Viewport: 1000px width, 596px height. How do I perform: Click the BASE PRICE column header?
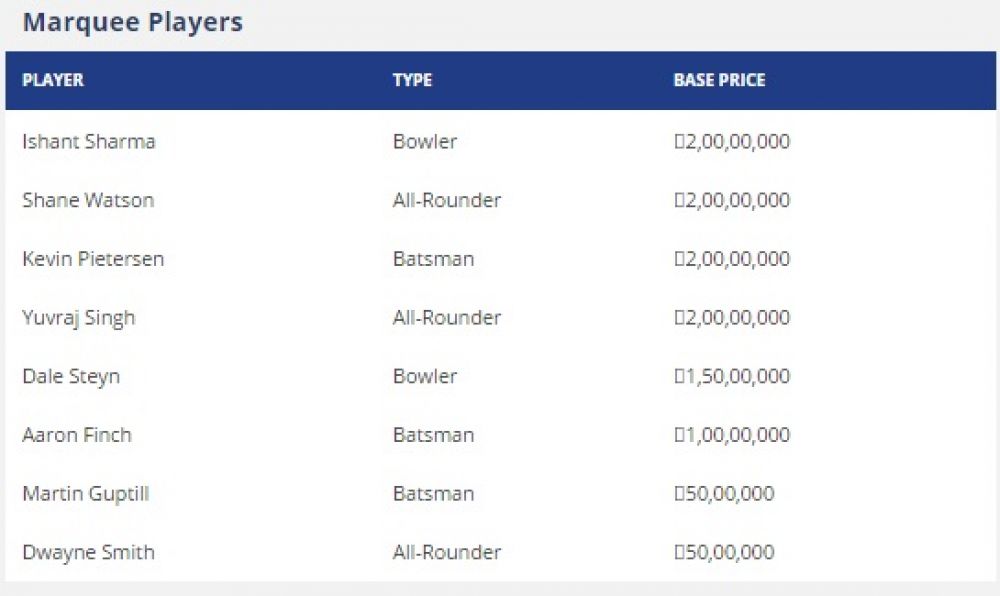pyautogui.click(x=719, y=80)
